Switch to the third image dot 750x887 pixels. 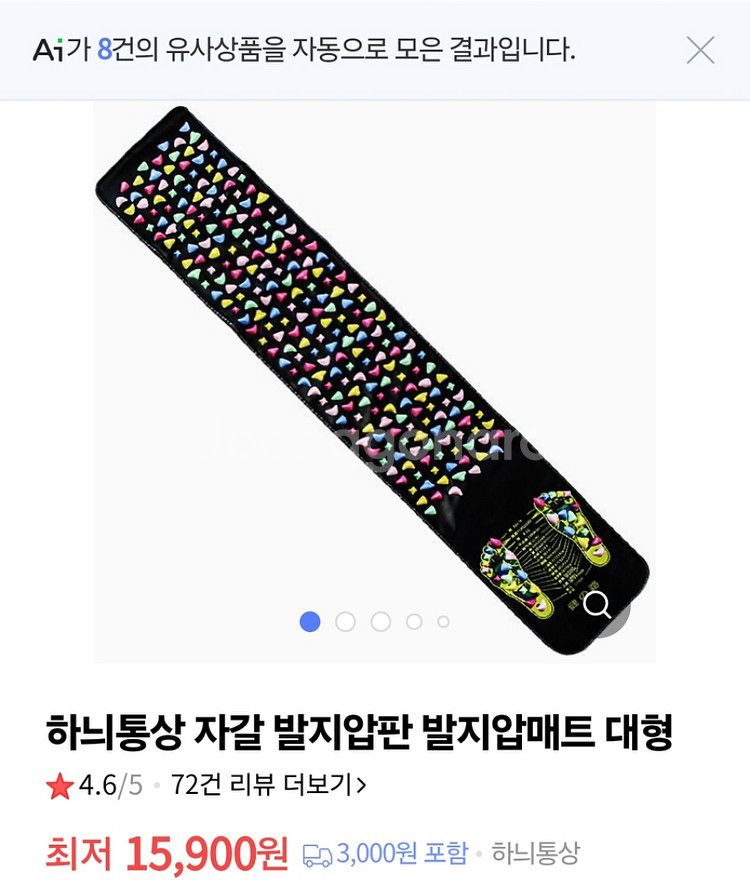point(381,621)
